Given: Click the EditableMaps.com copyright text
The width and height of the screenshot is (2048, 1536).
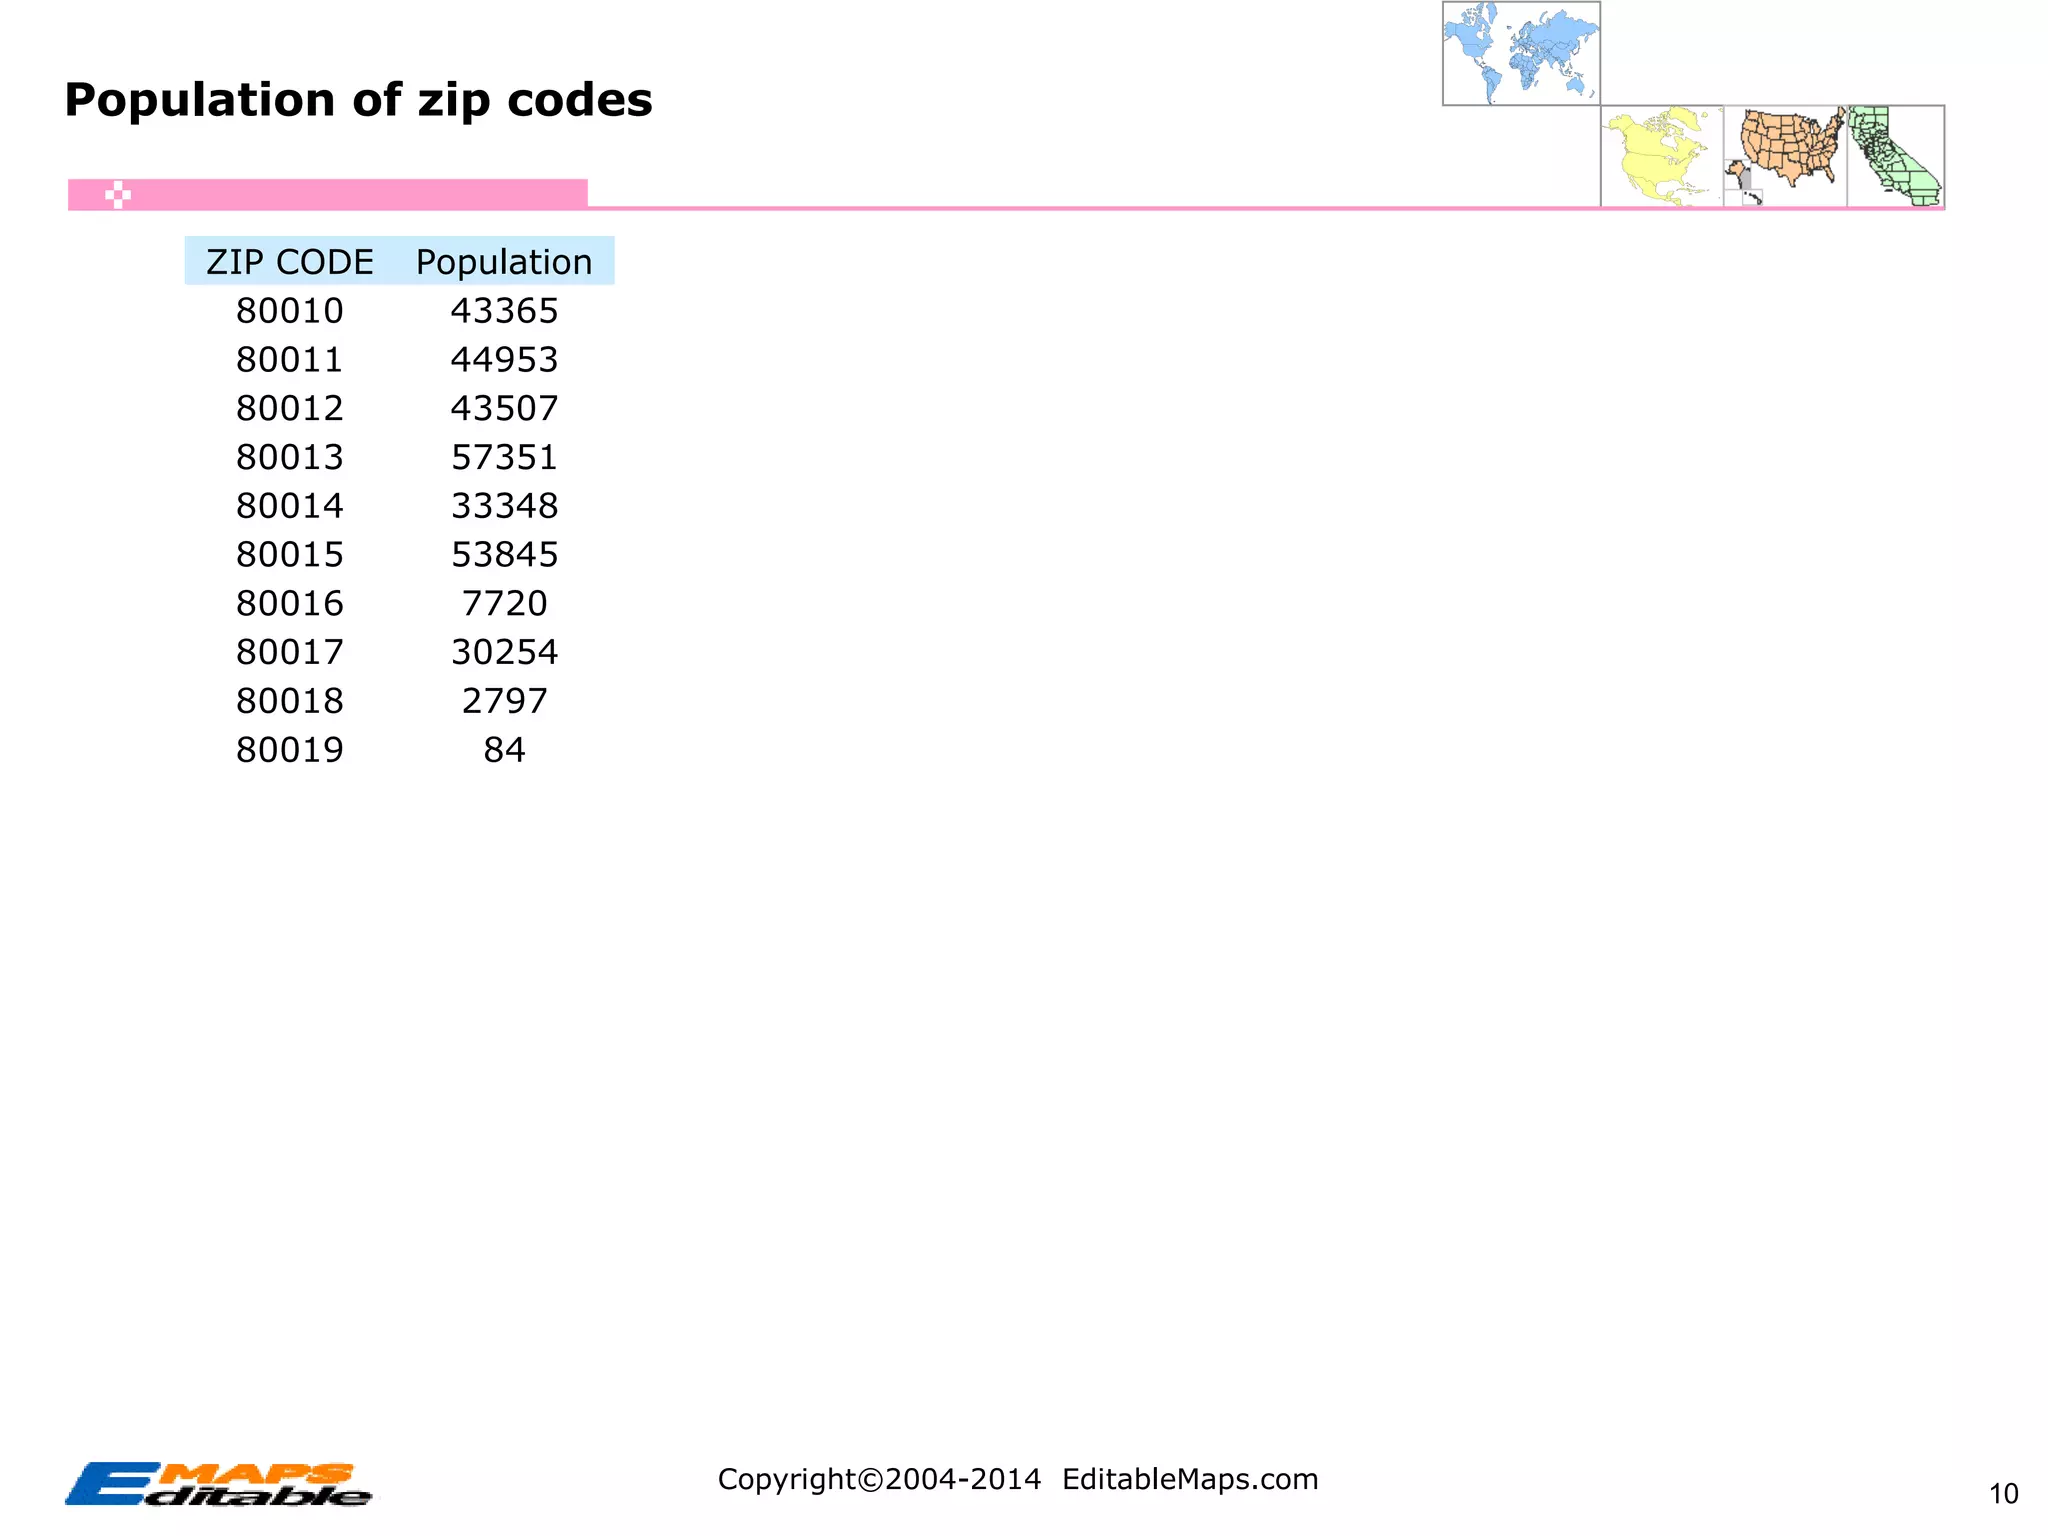Looking at the screenshot, I should pos(1018,1479).
